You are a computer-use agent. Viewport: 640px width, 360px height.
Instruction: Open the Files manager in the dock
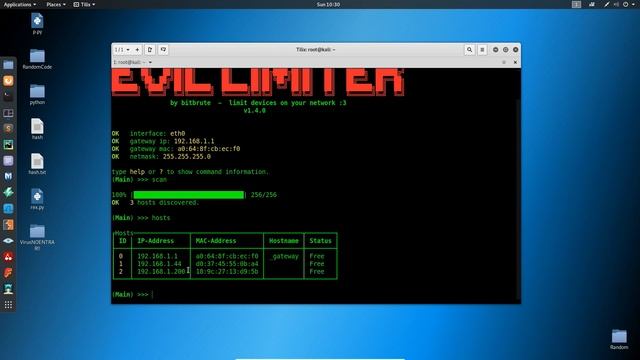(8, 65)
